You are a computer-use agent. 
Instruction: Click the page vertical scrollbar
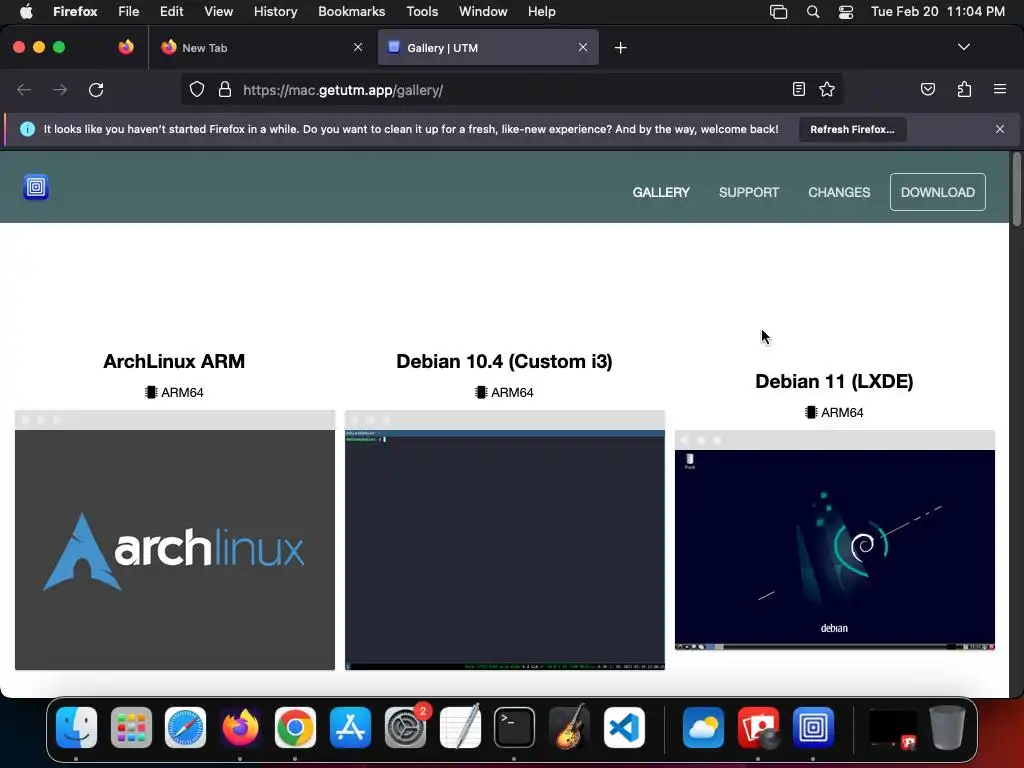coord(1016,189)
